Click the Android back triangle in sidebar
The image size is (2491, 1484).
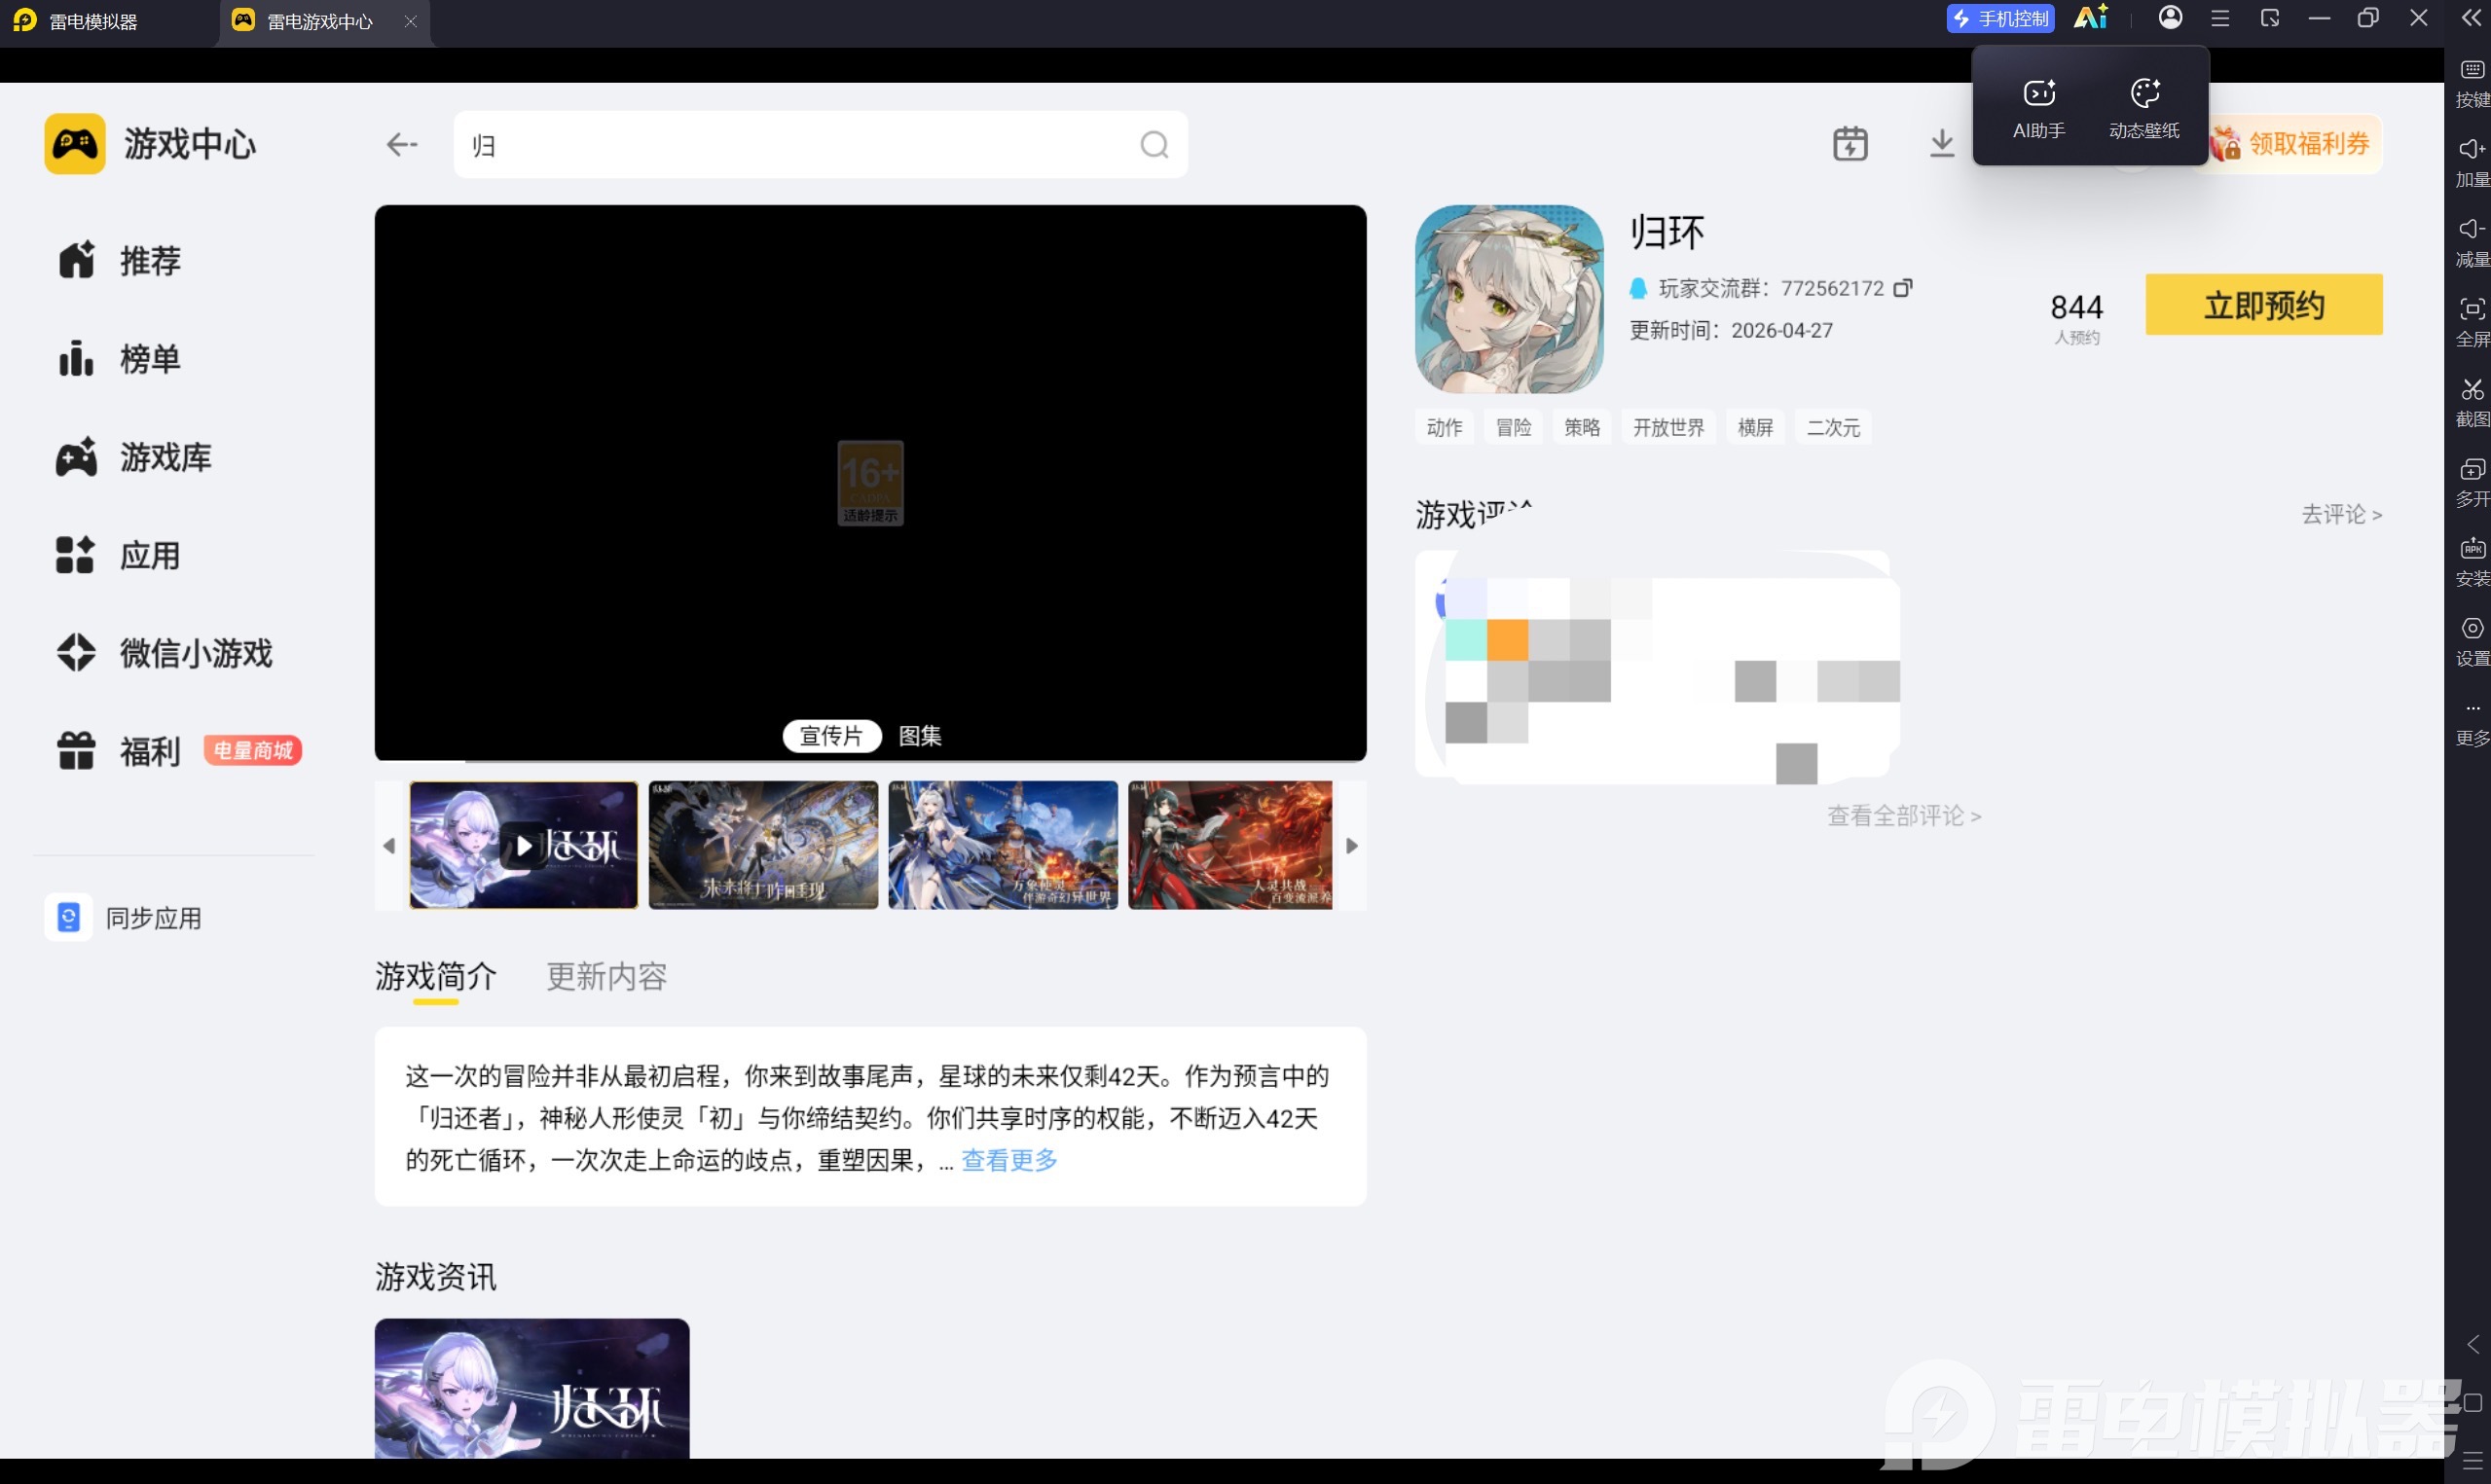[x=2472, y=1345]
